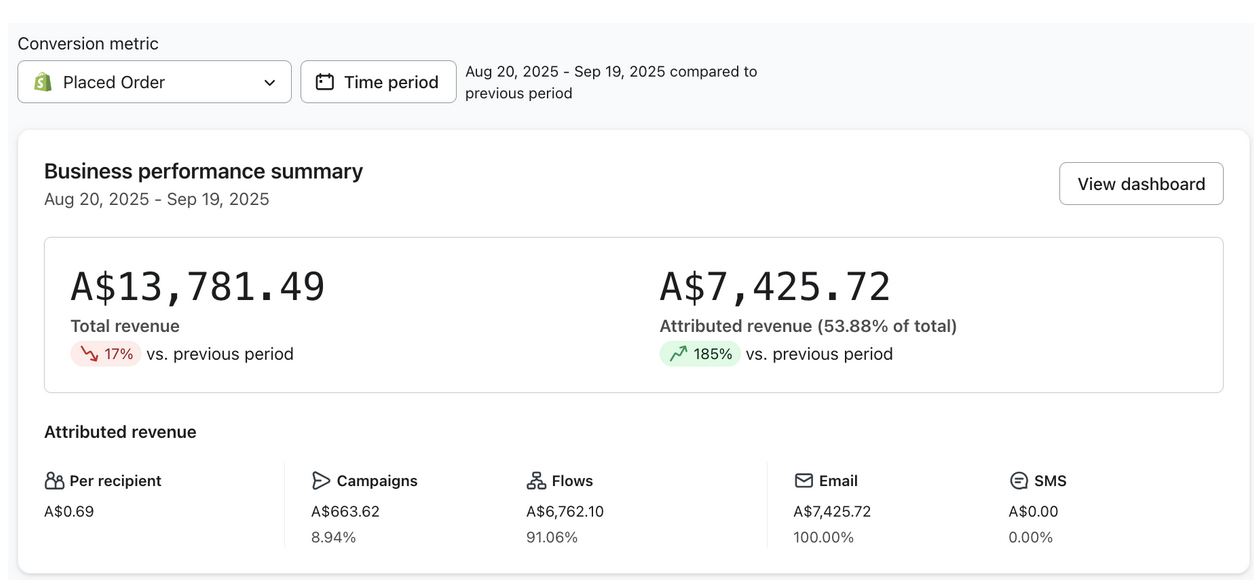Click the green upward trend arrow icon

point(678,354)
